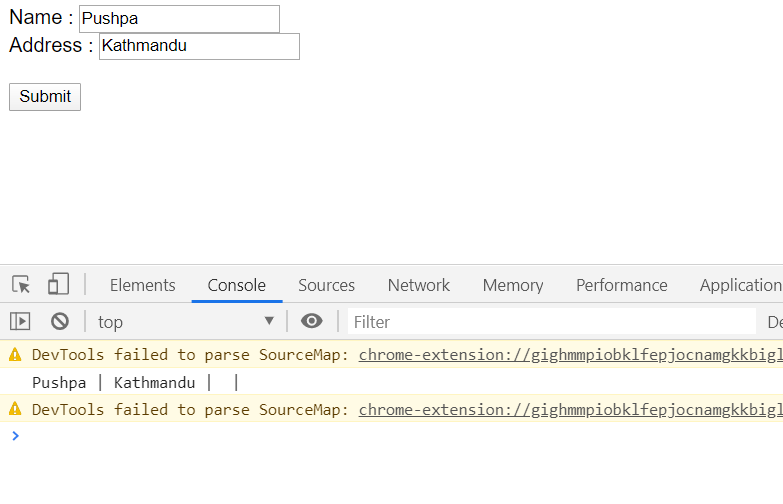Switch to the Application tab
783x504 pixels.
[x=741, y=285]
